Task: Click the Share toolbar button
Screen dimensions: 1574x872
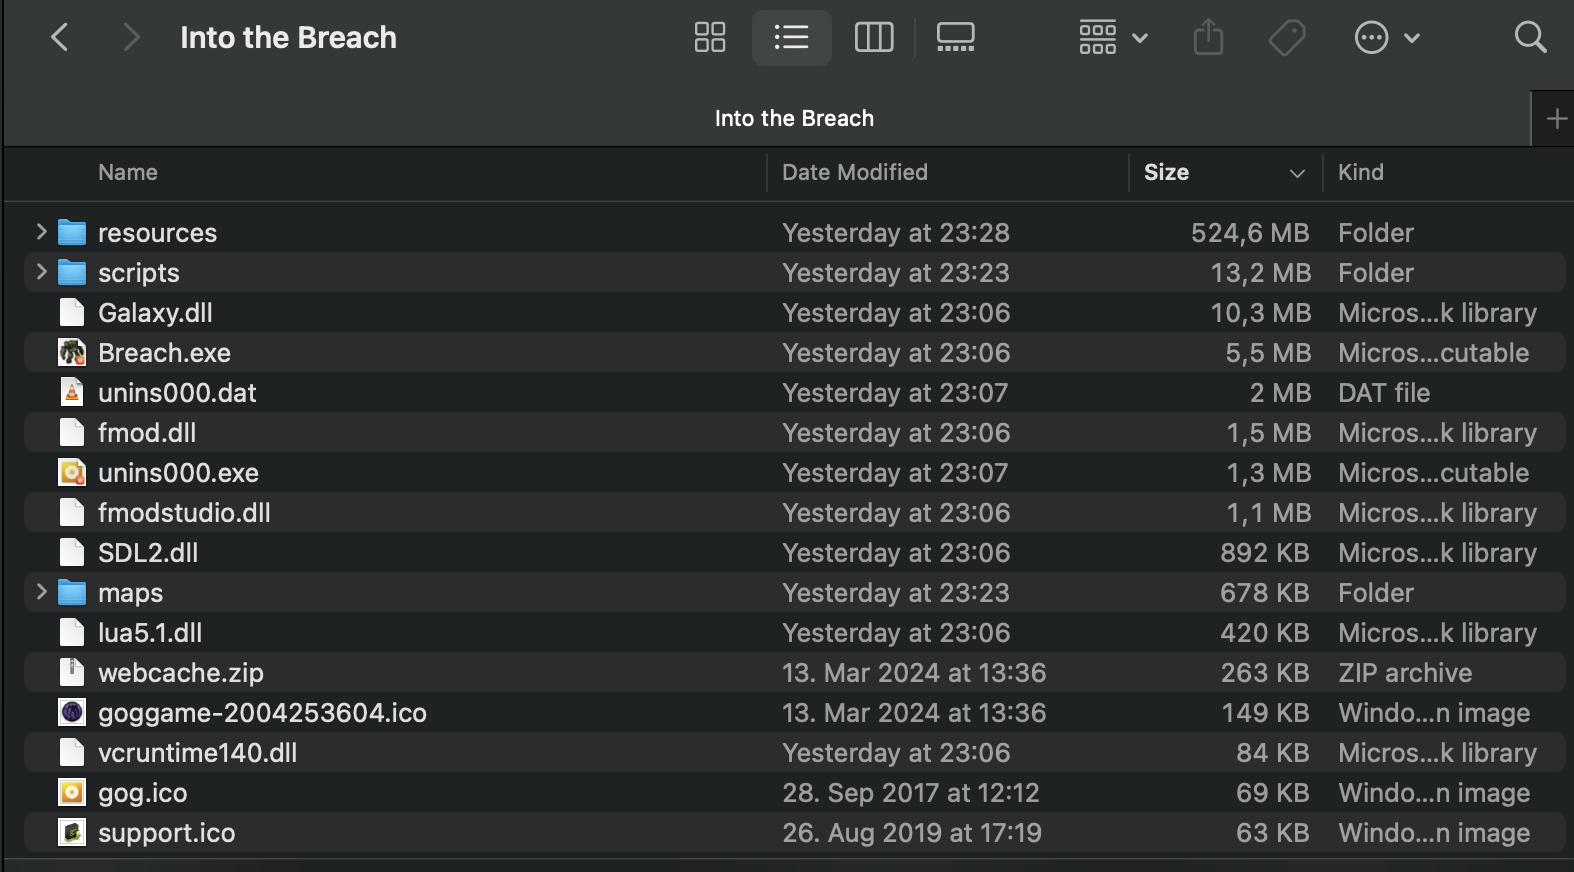Action: tap(1208, 38)
